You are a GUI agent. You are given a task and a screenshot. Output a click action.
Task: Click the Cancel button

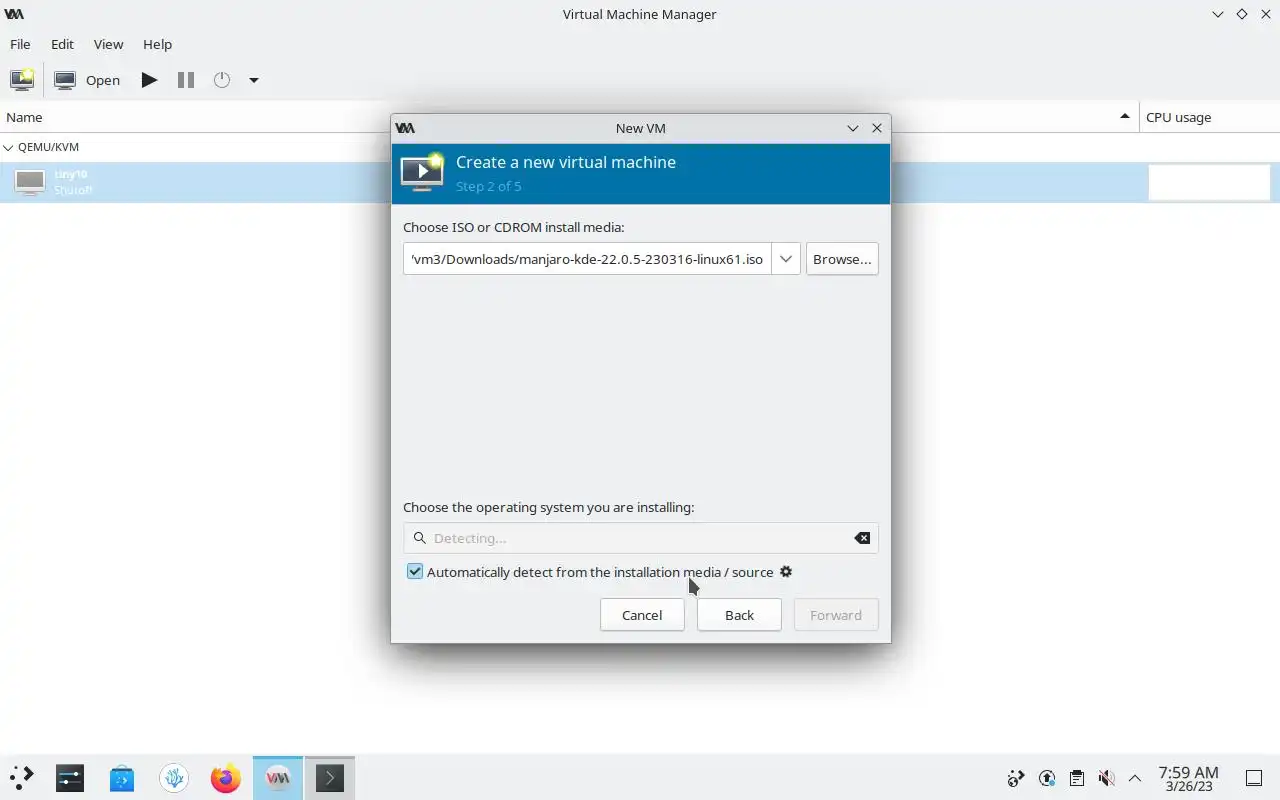click(642, 615)
